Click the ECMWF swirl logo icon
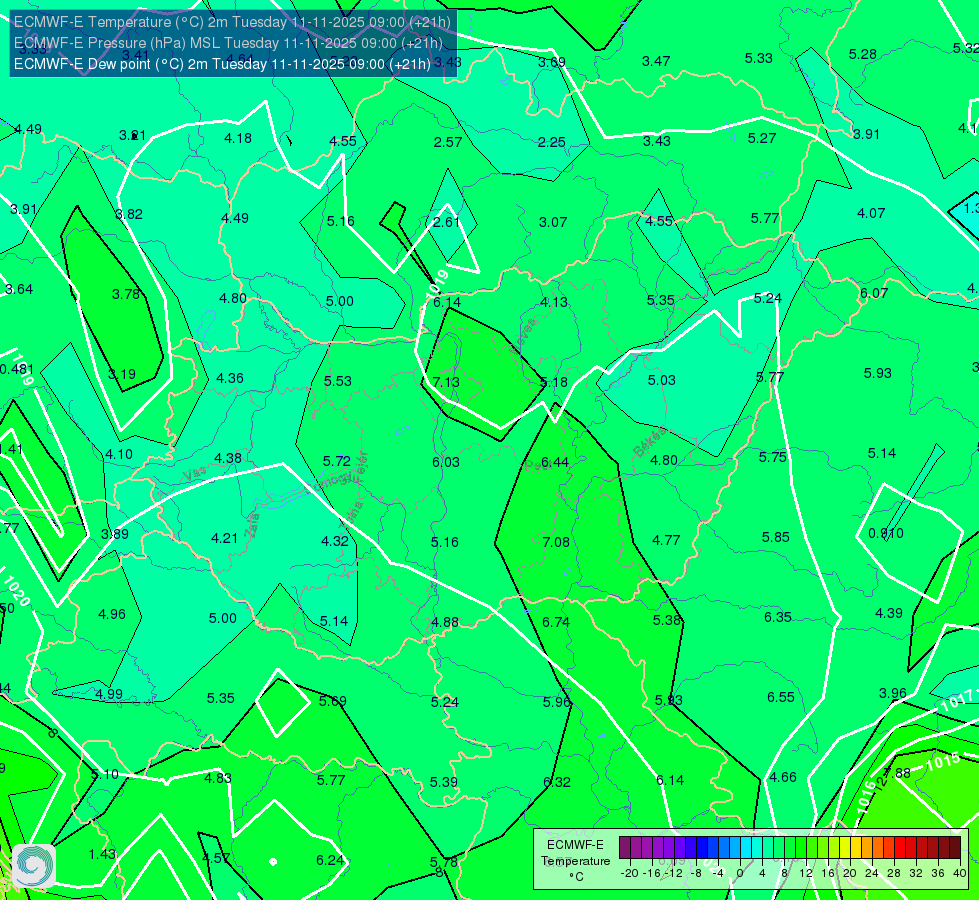Viewport: 979px width, 900px height. pos(34,866)
